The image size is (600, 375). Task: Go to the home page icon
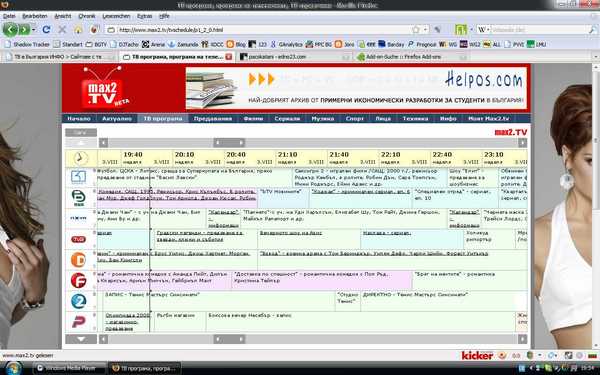(78, 29)
